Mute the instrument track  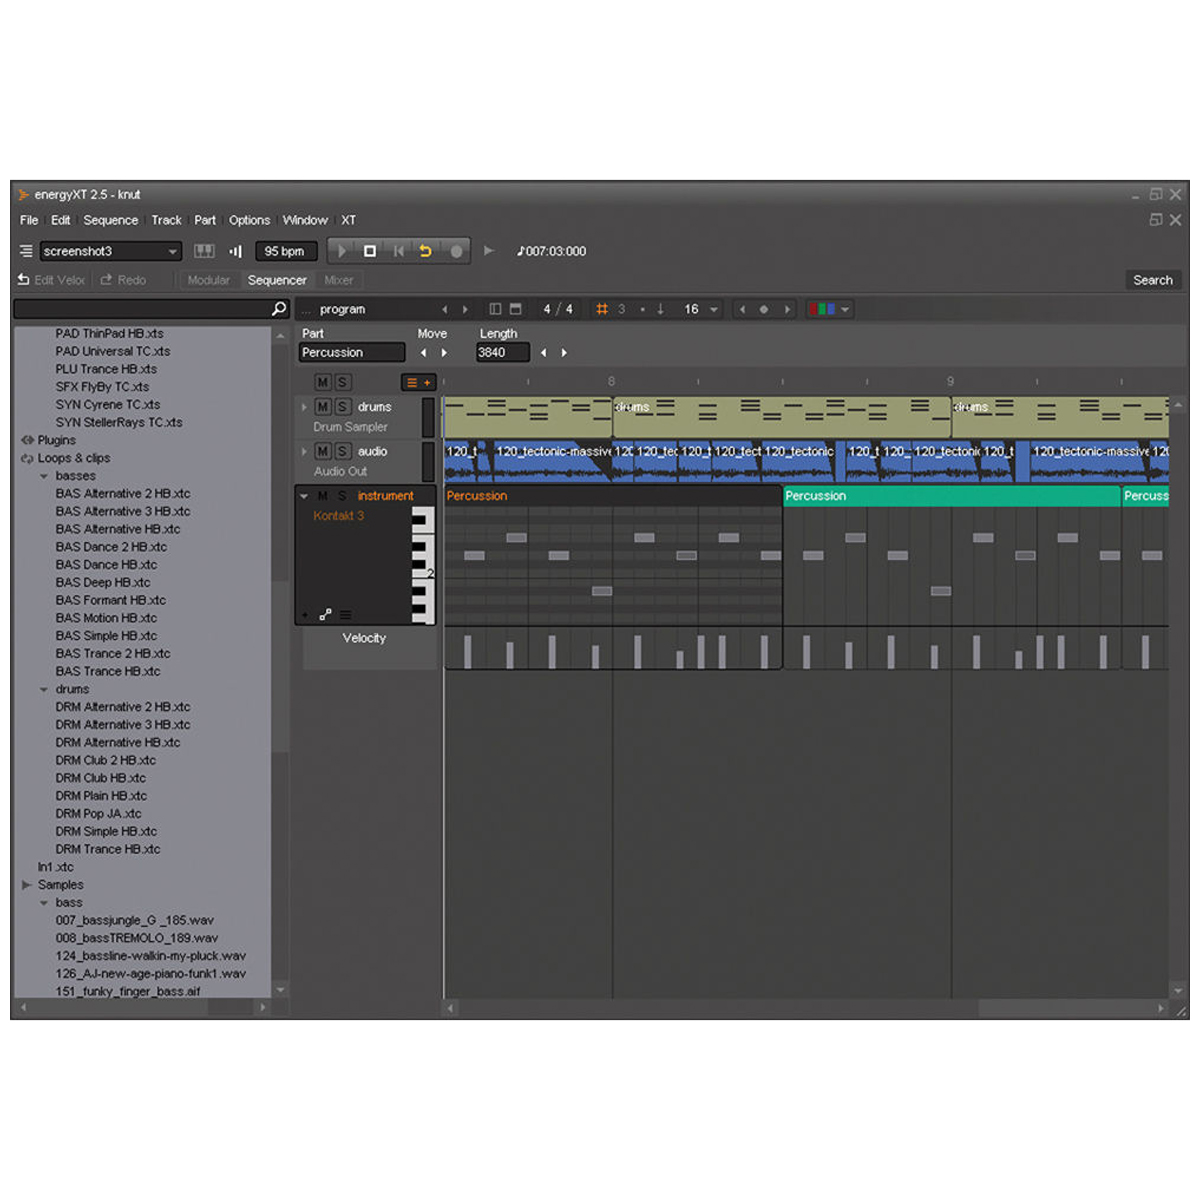tap(322, 495)
